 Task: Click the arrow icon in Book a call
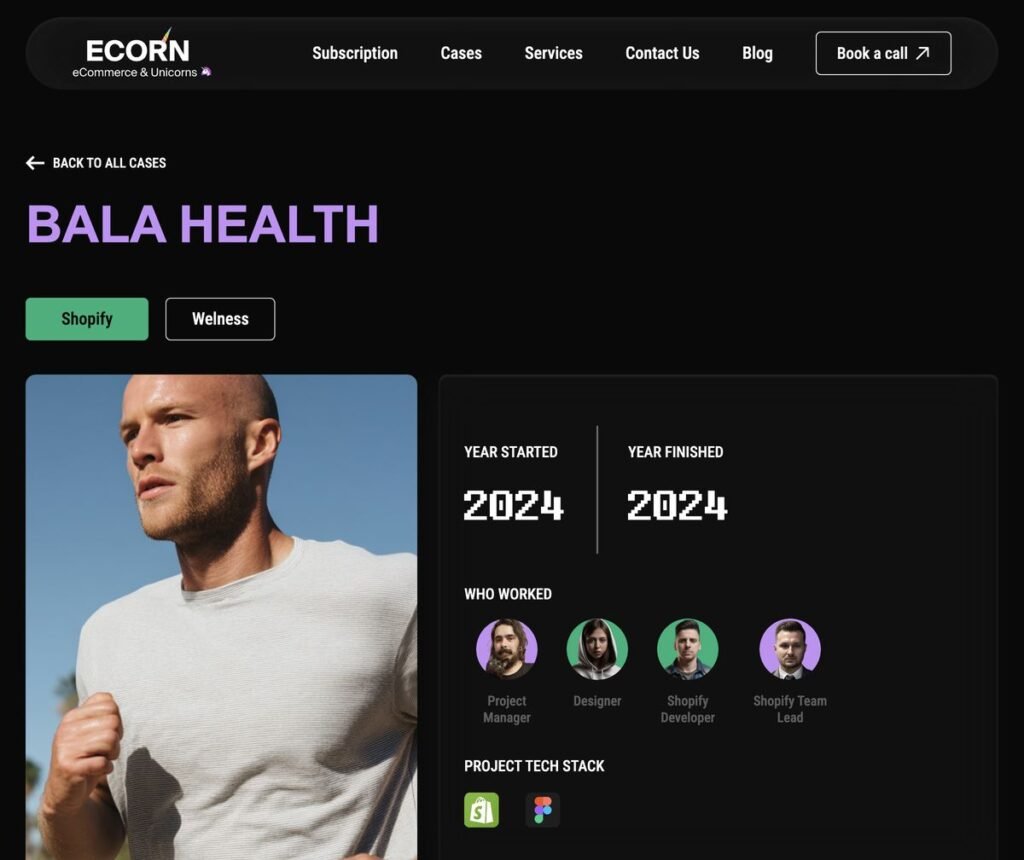coord(922,53)
